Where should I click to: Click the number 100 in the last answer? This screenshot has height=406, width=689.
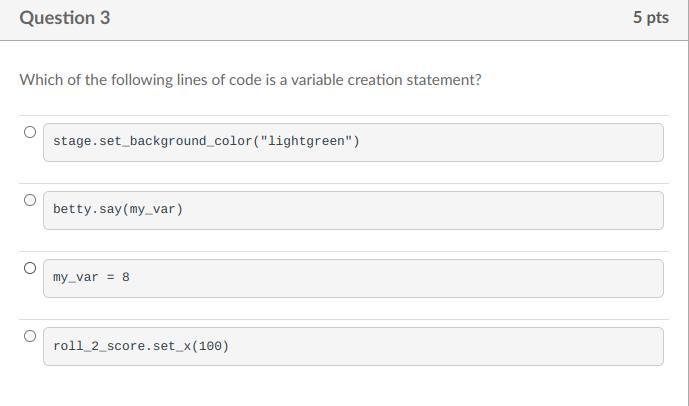click(209, 346)
